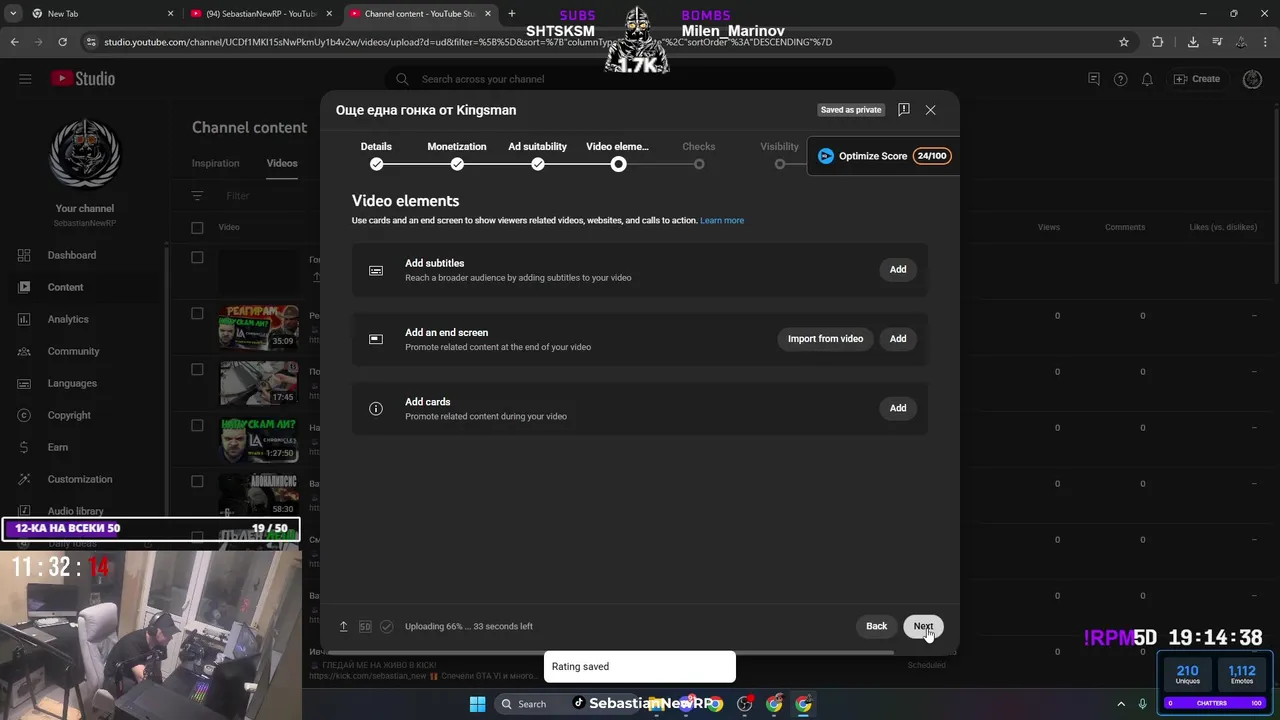Click Add for cards

coord(898,408)
